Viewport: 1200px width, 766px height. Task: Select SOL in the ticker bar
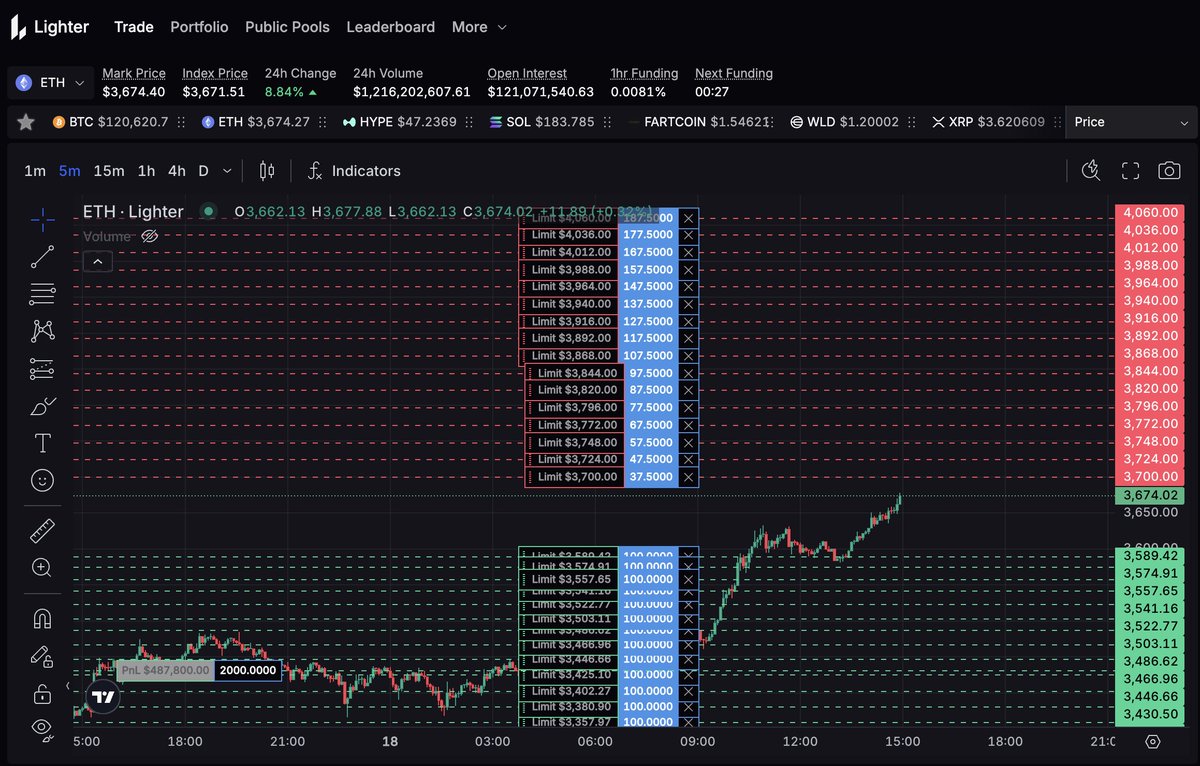tap(542, 122)
